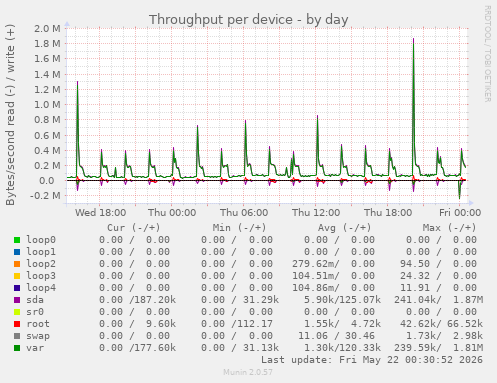Click the sr0 lime legend swatch
497x383 pixels.
(17, 312)
